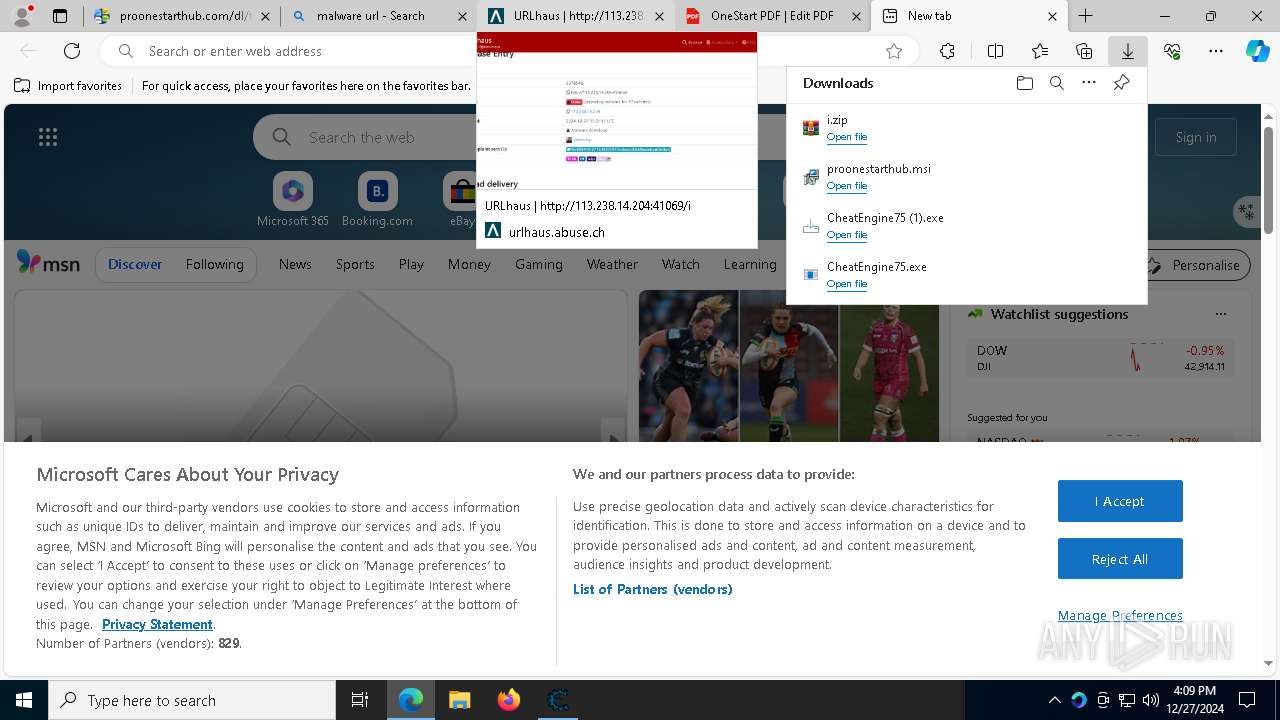Click the Sign in button
Image resolution: width=1280 pixels, height=720 pixels.
[1196, 137]
